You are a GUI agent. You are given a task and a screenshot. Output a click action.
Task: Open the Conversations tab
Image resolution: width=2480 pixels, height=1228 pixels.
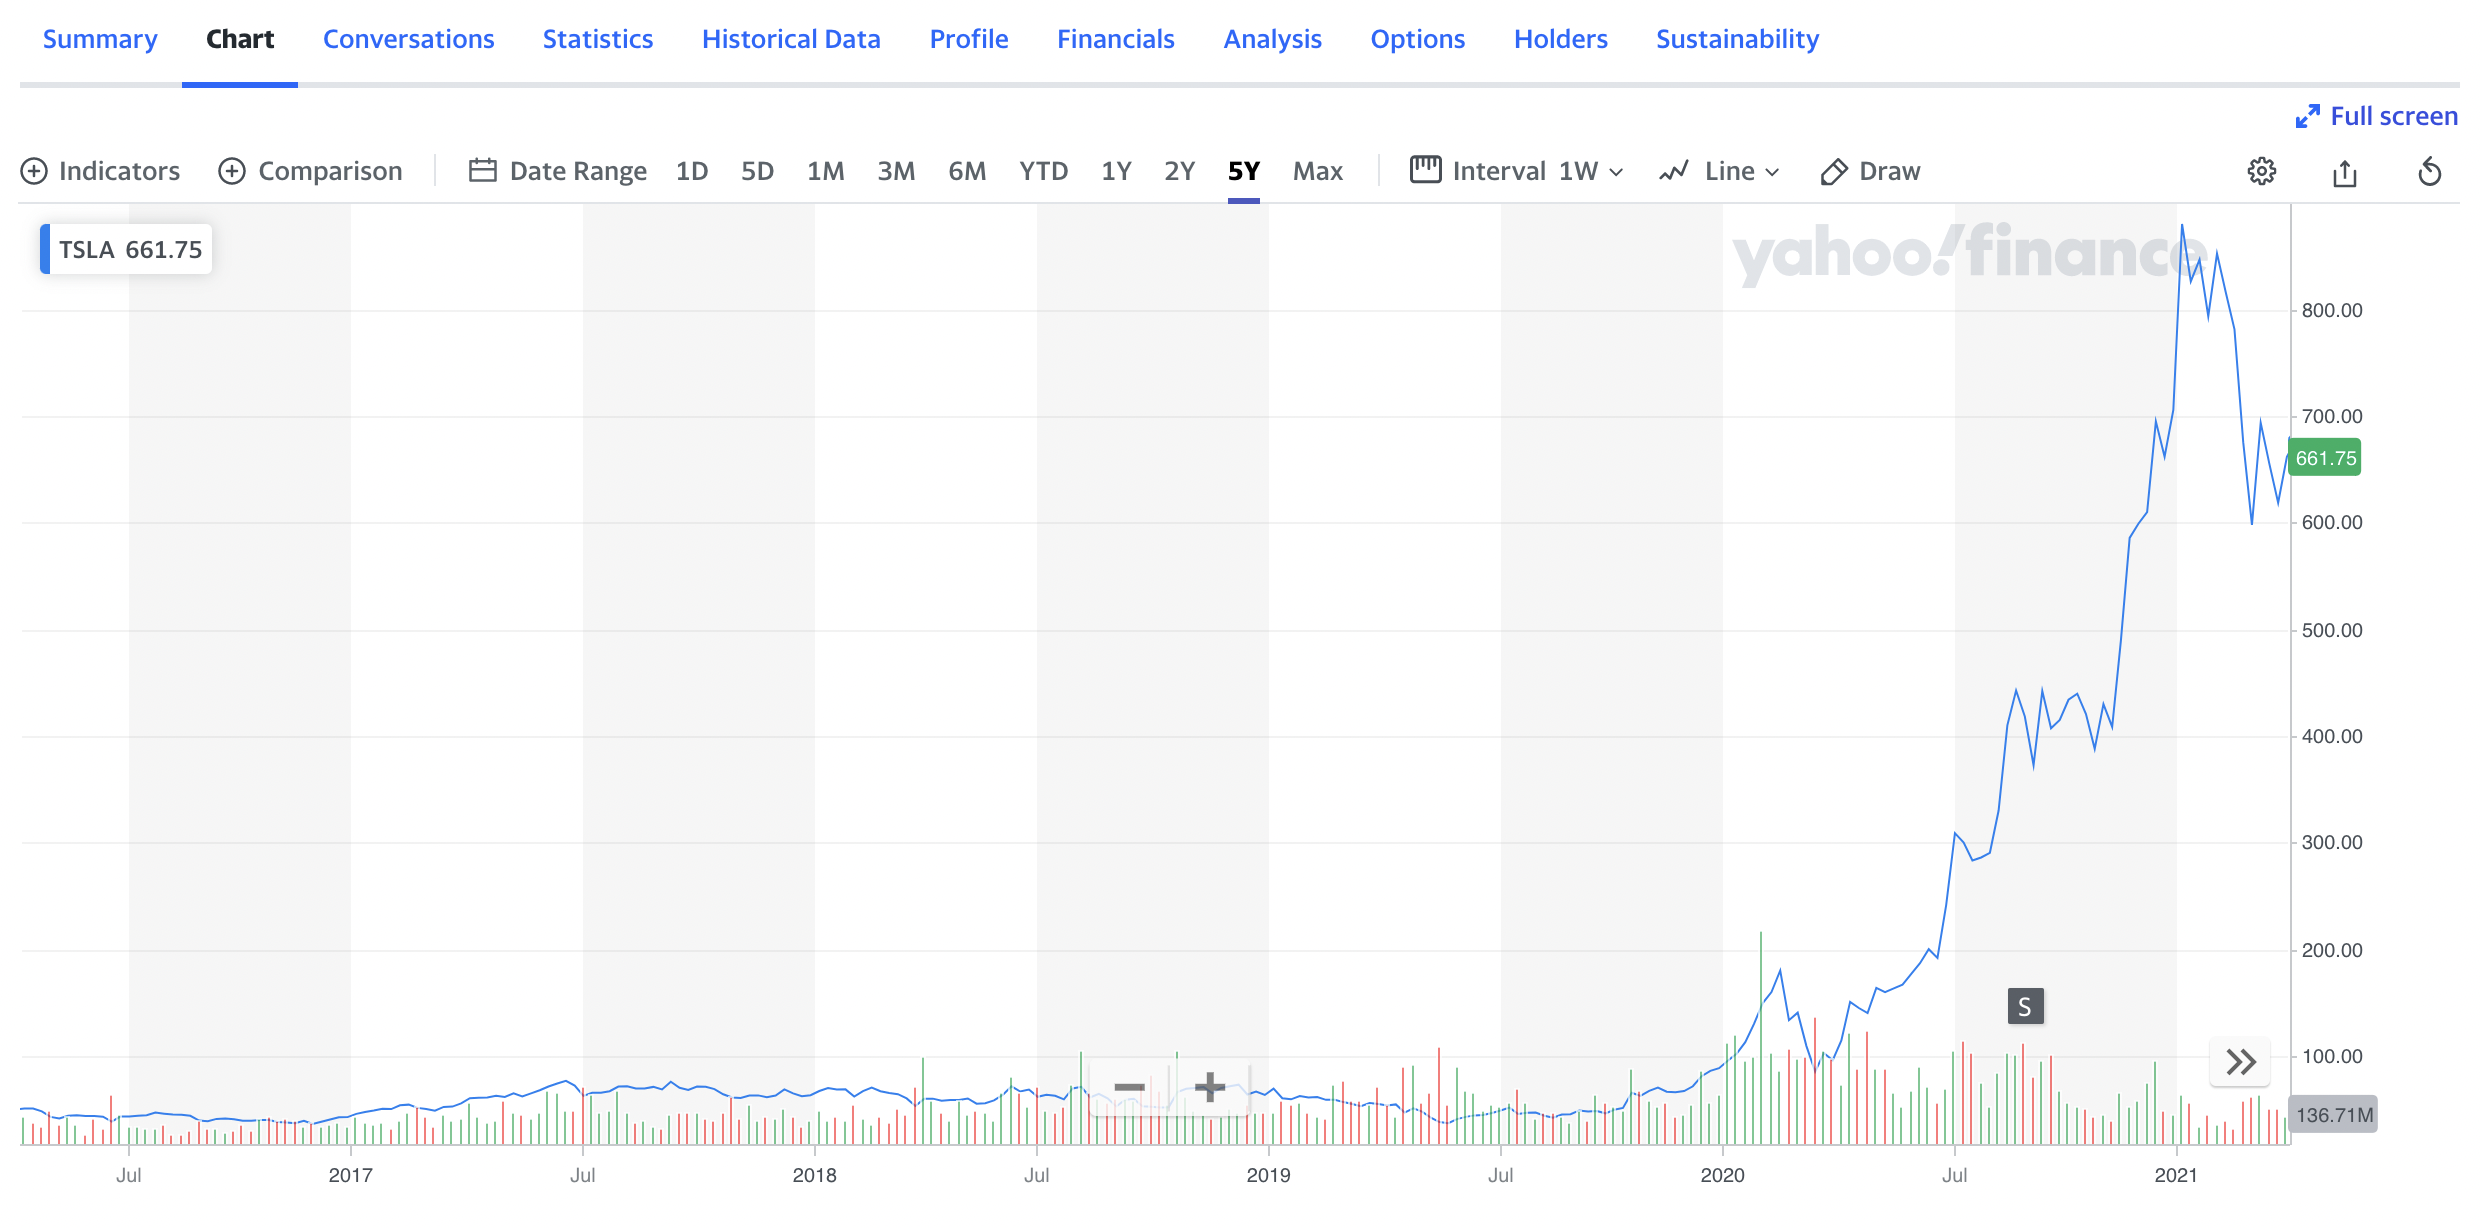(409, 39)
